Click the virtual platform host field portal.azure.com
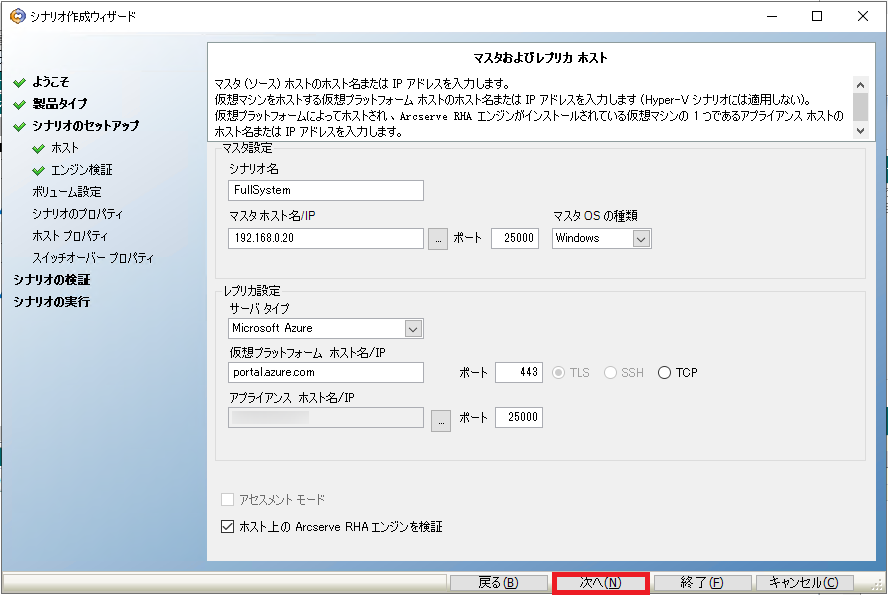888x595 pixels. pyautogui.click(x=326, y=373)
